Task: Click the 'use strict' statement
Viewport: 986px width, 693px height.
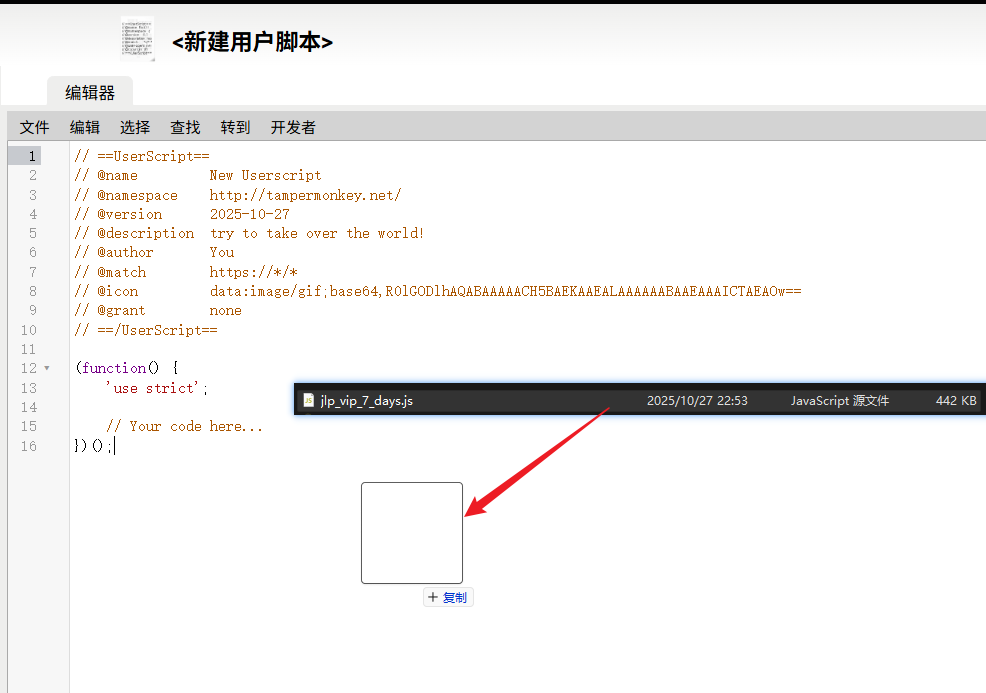Action: [x=157, y=388]
